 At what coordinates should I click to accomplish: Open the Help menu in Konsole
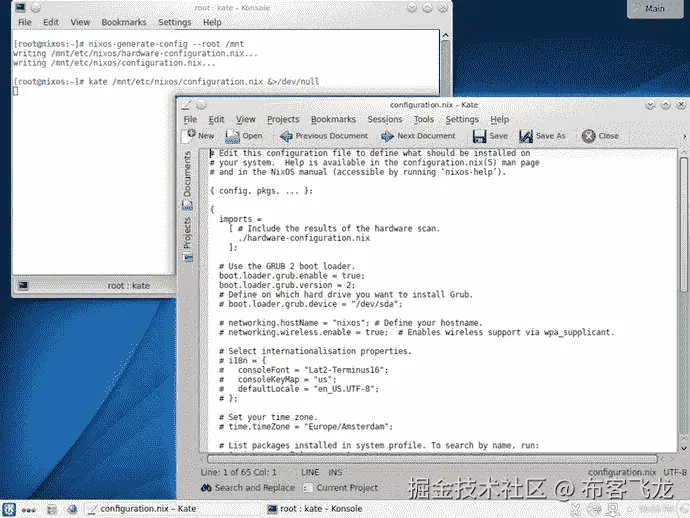(x=212, y=22)
